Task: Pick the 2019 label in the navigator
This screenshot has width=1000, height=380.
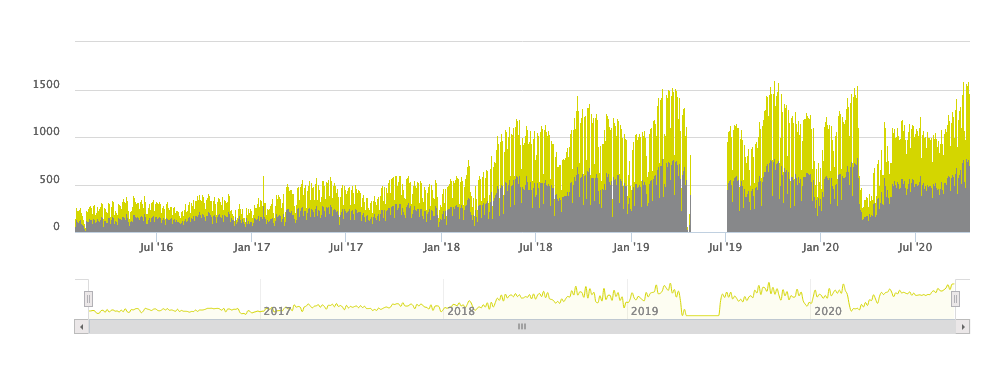Action: click(x=644, y=312)
